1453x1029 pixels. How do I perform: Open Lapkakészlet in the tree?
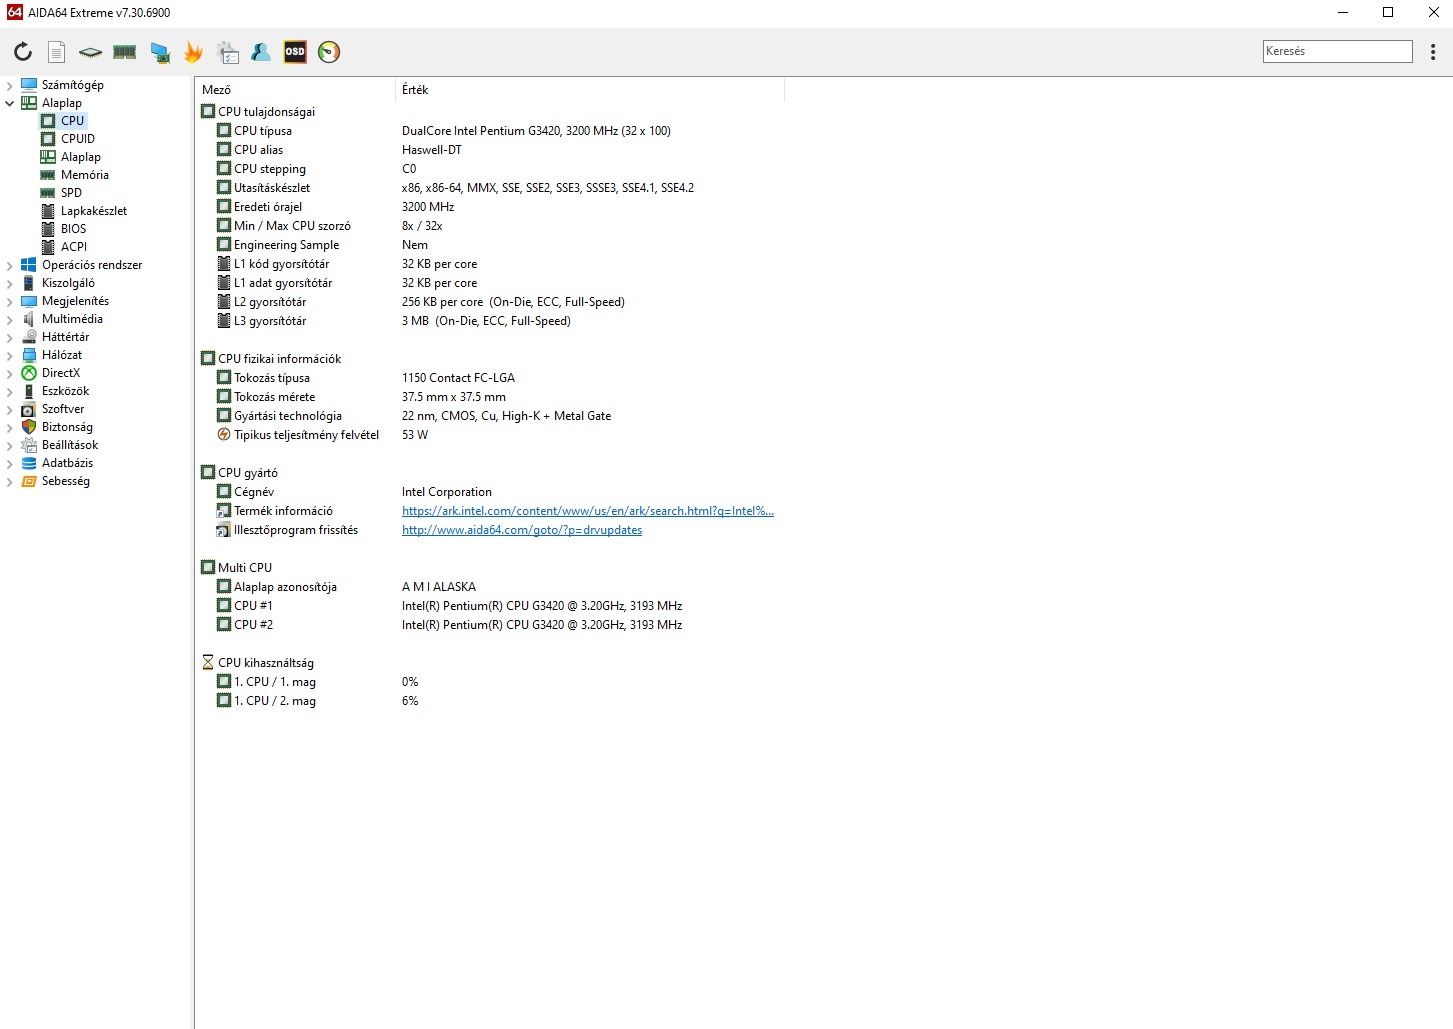pos(94,211)
